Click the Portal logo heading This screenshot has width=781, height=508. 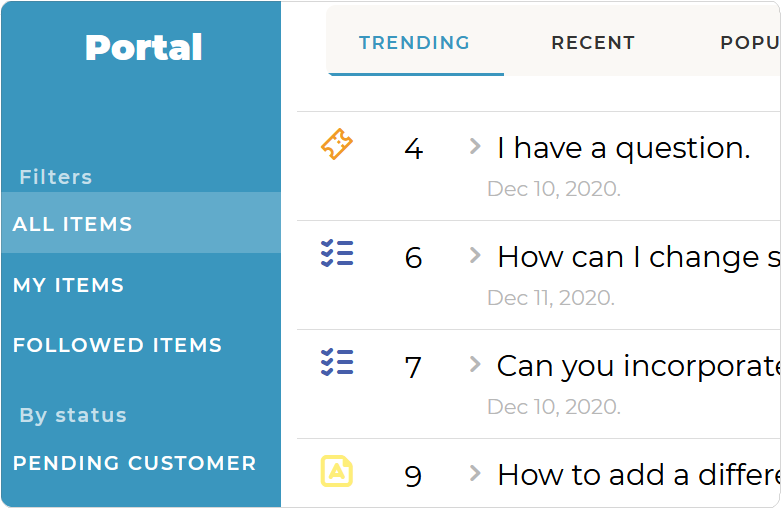point(143,47)
